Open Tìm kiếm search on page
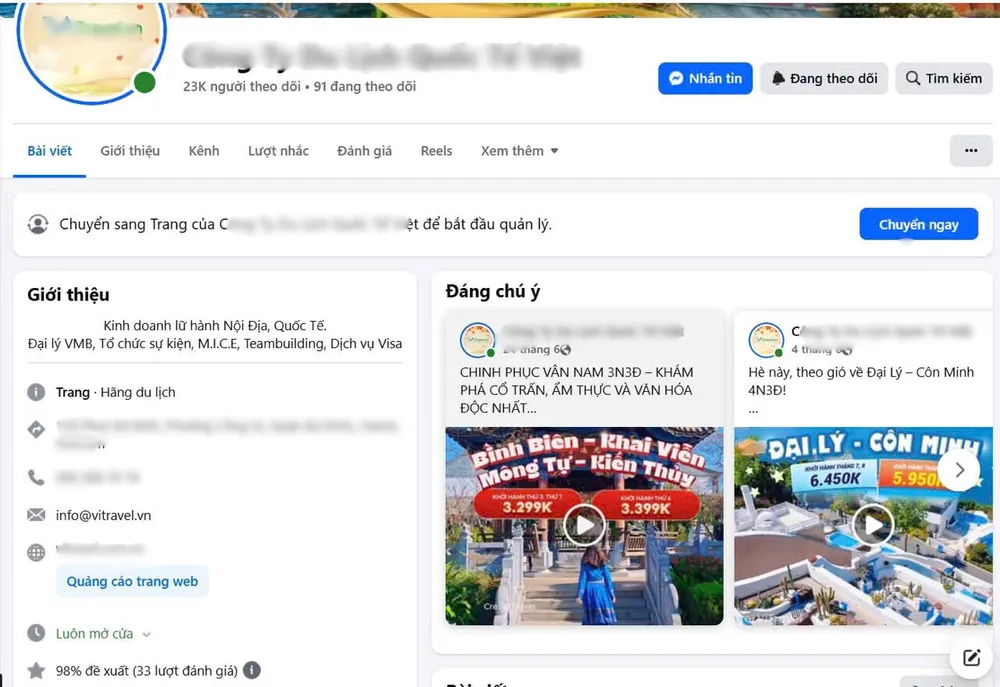 pos(943,78)
